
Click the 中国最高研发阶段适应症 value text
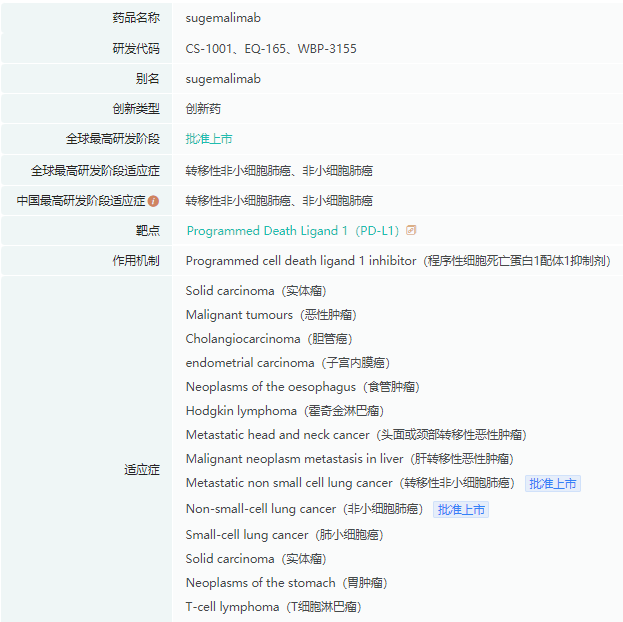(279, 201)
